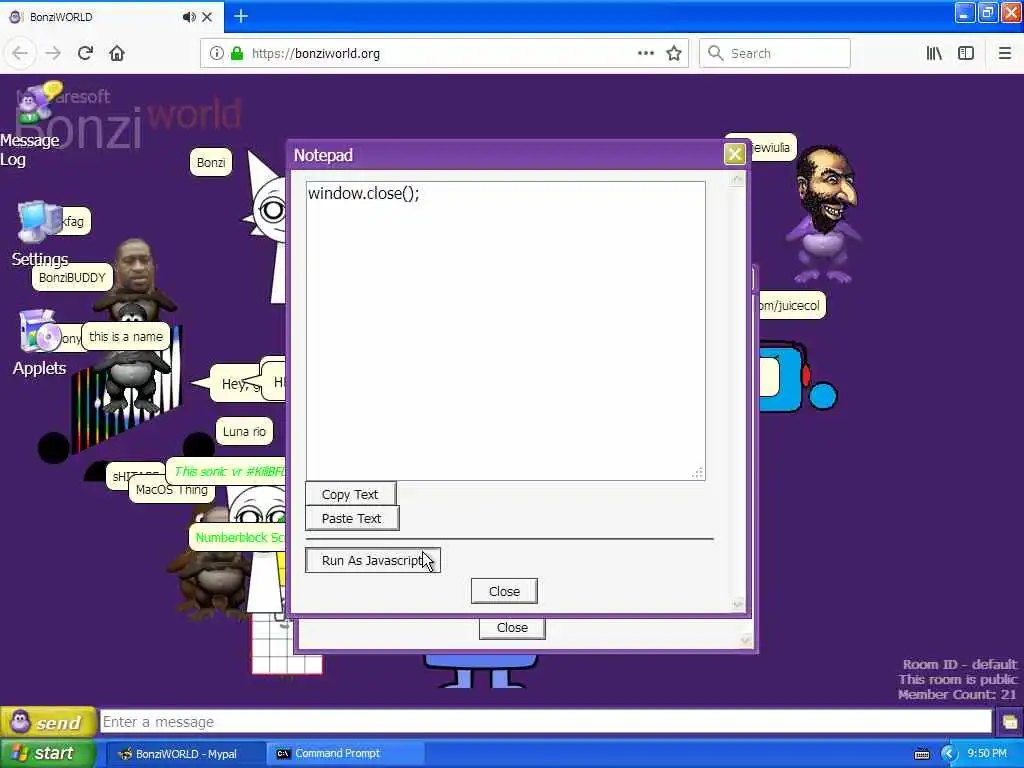Click Run As Javascript button
This screenshot has height=768, width=1024.
click(x=373, y=560)
